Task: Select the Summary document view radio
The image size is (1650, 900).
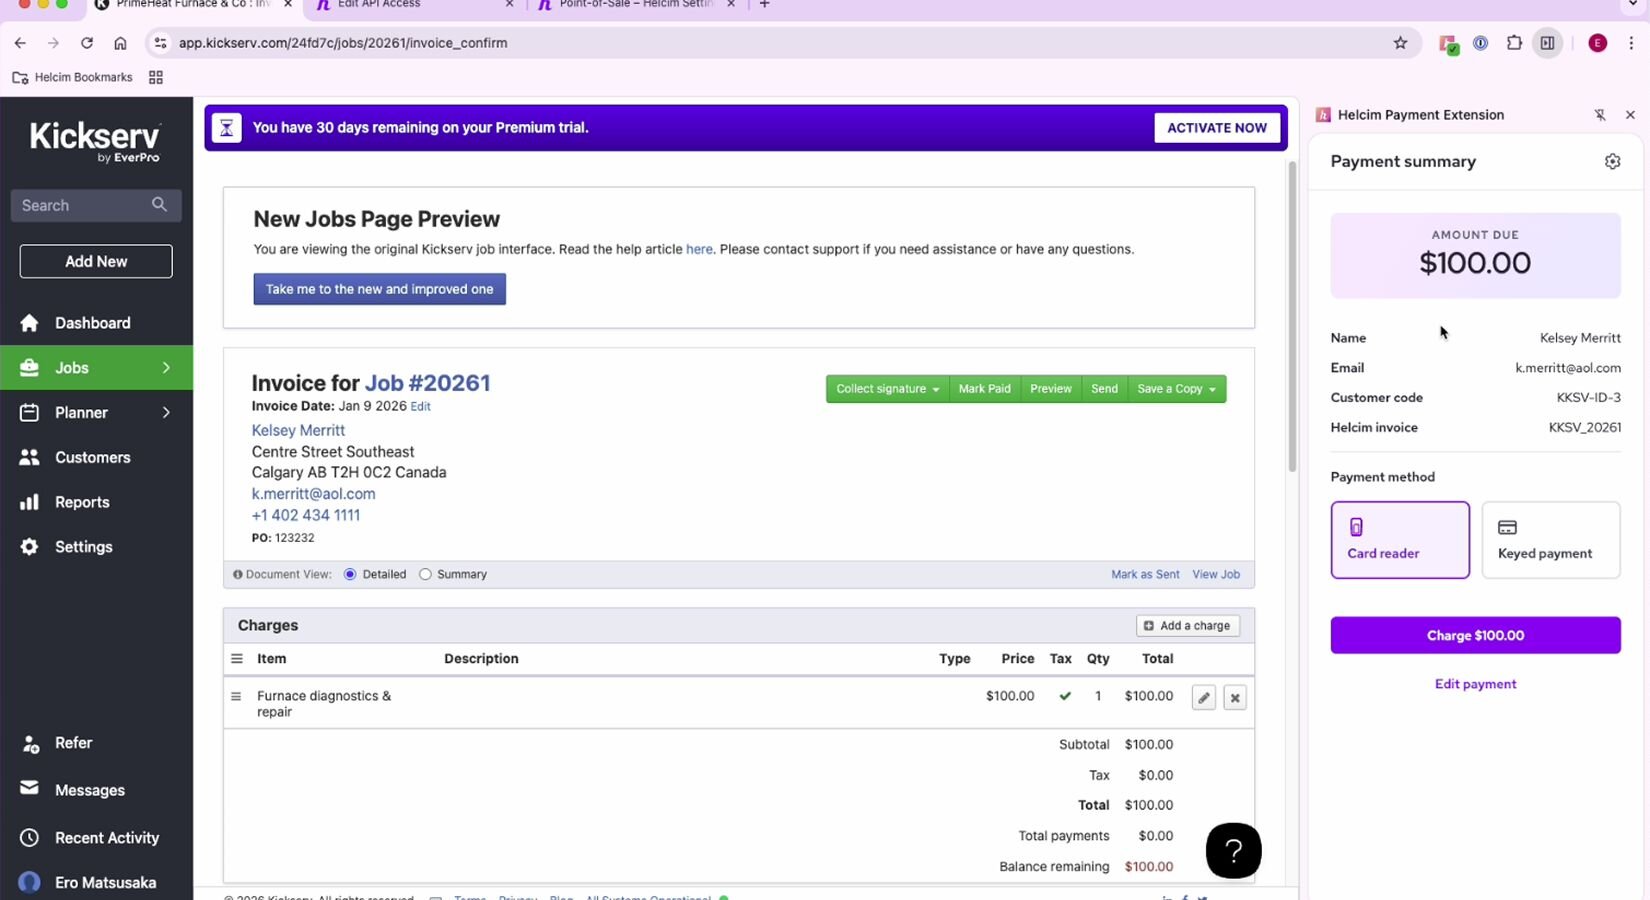Action: tap(425, 575)
